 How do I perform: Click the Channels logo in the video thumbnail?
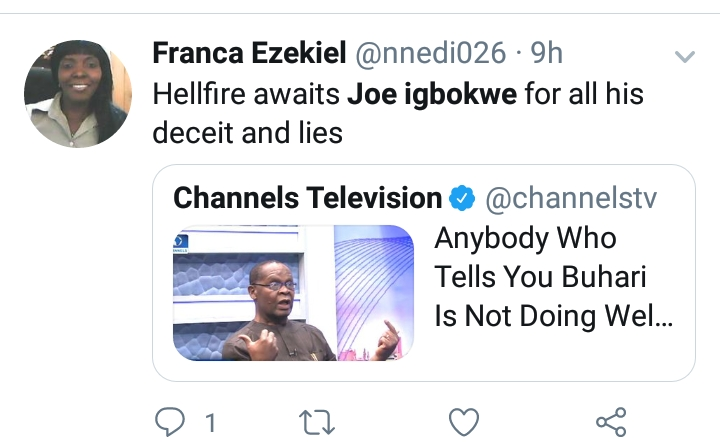[180, 241]
